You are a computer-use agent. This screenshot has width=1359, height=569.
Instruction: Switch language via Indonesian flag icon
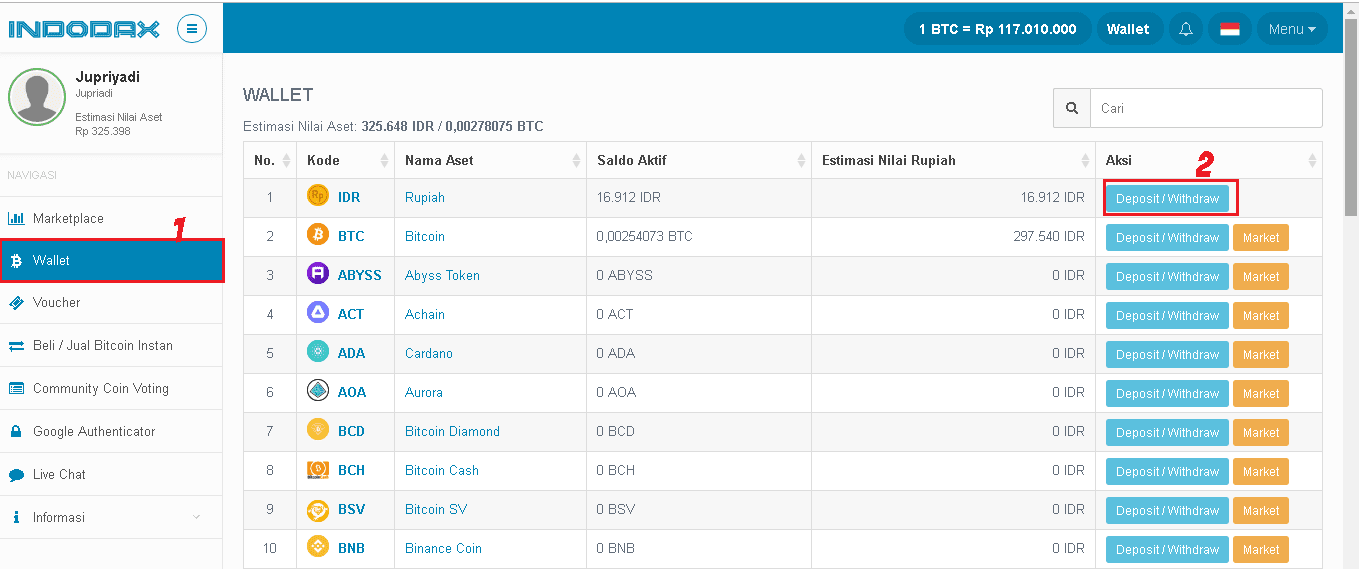1229,29
